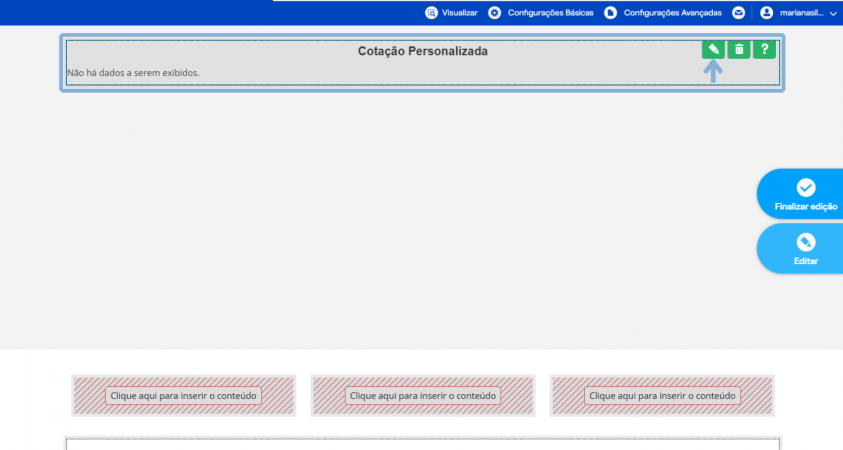The width and height of the screenshot is (843, 450).
Task: Open Visualizar in top menu
Action: point(460,13)
